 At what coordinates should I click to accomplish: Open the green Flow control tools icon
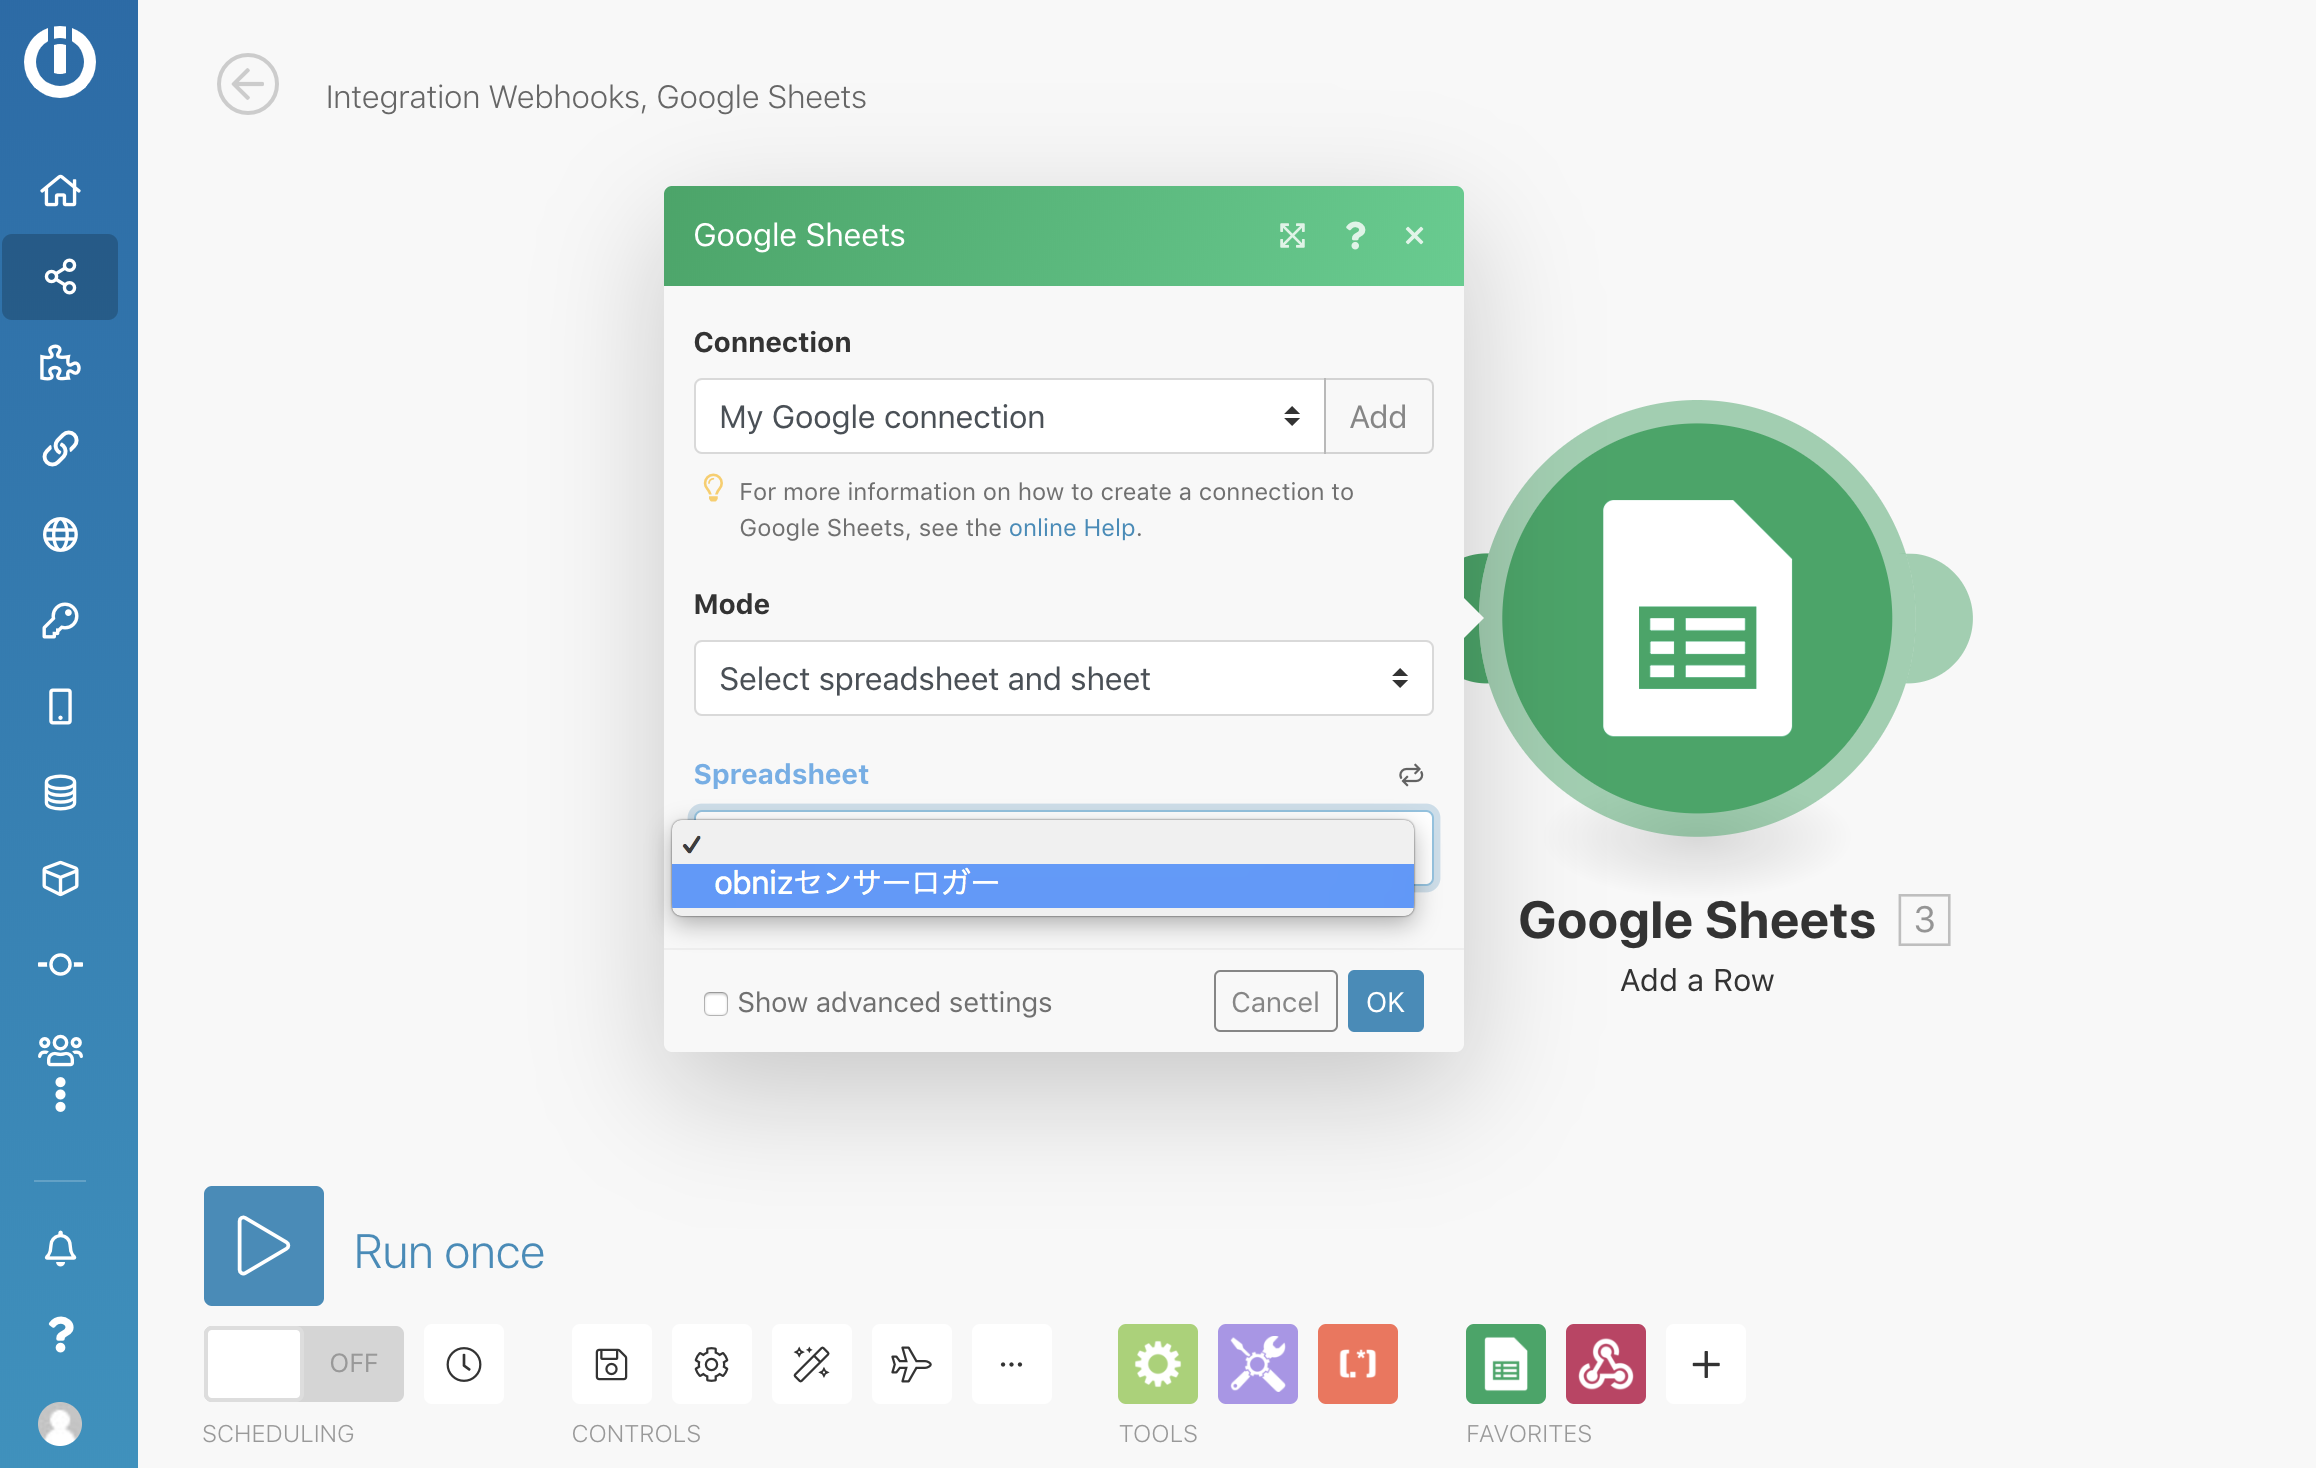pyautogui.click(x=1158, y=1364)
